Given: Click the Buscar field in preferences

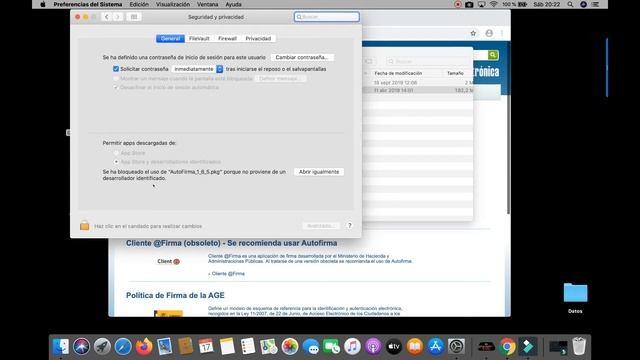Looking at the screenshot, I should (x=327, y=17).
